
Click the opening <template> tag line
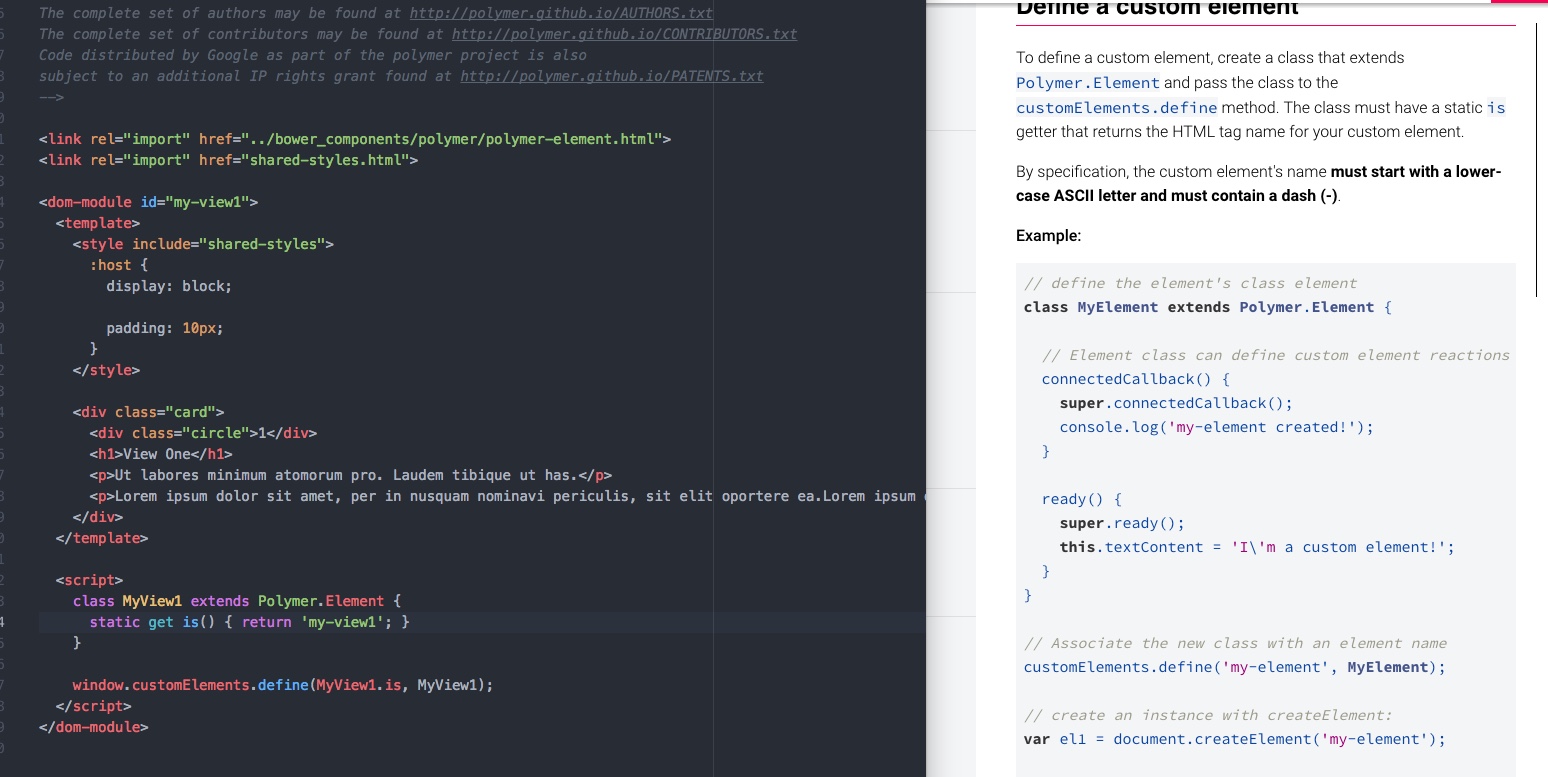98,223
